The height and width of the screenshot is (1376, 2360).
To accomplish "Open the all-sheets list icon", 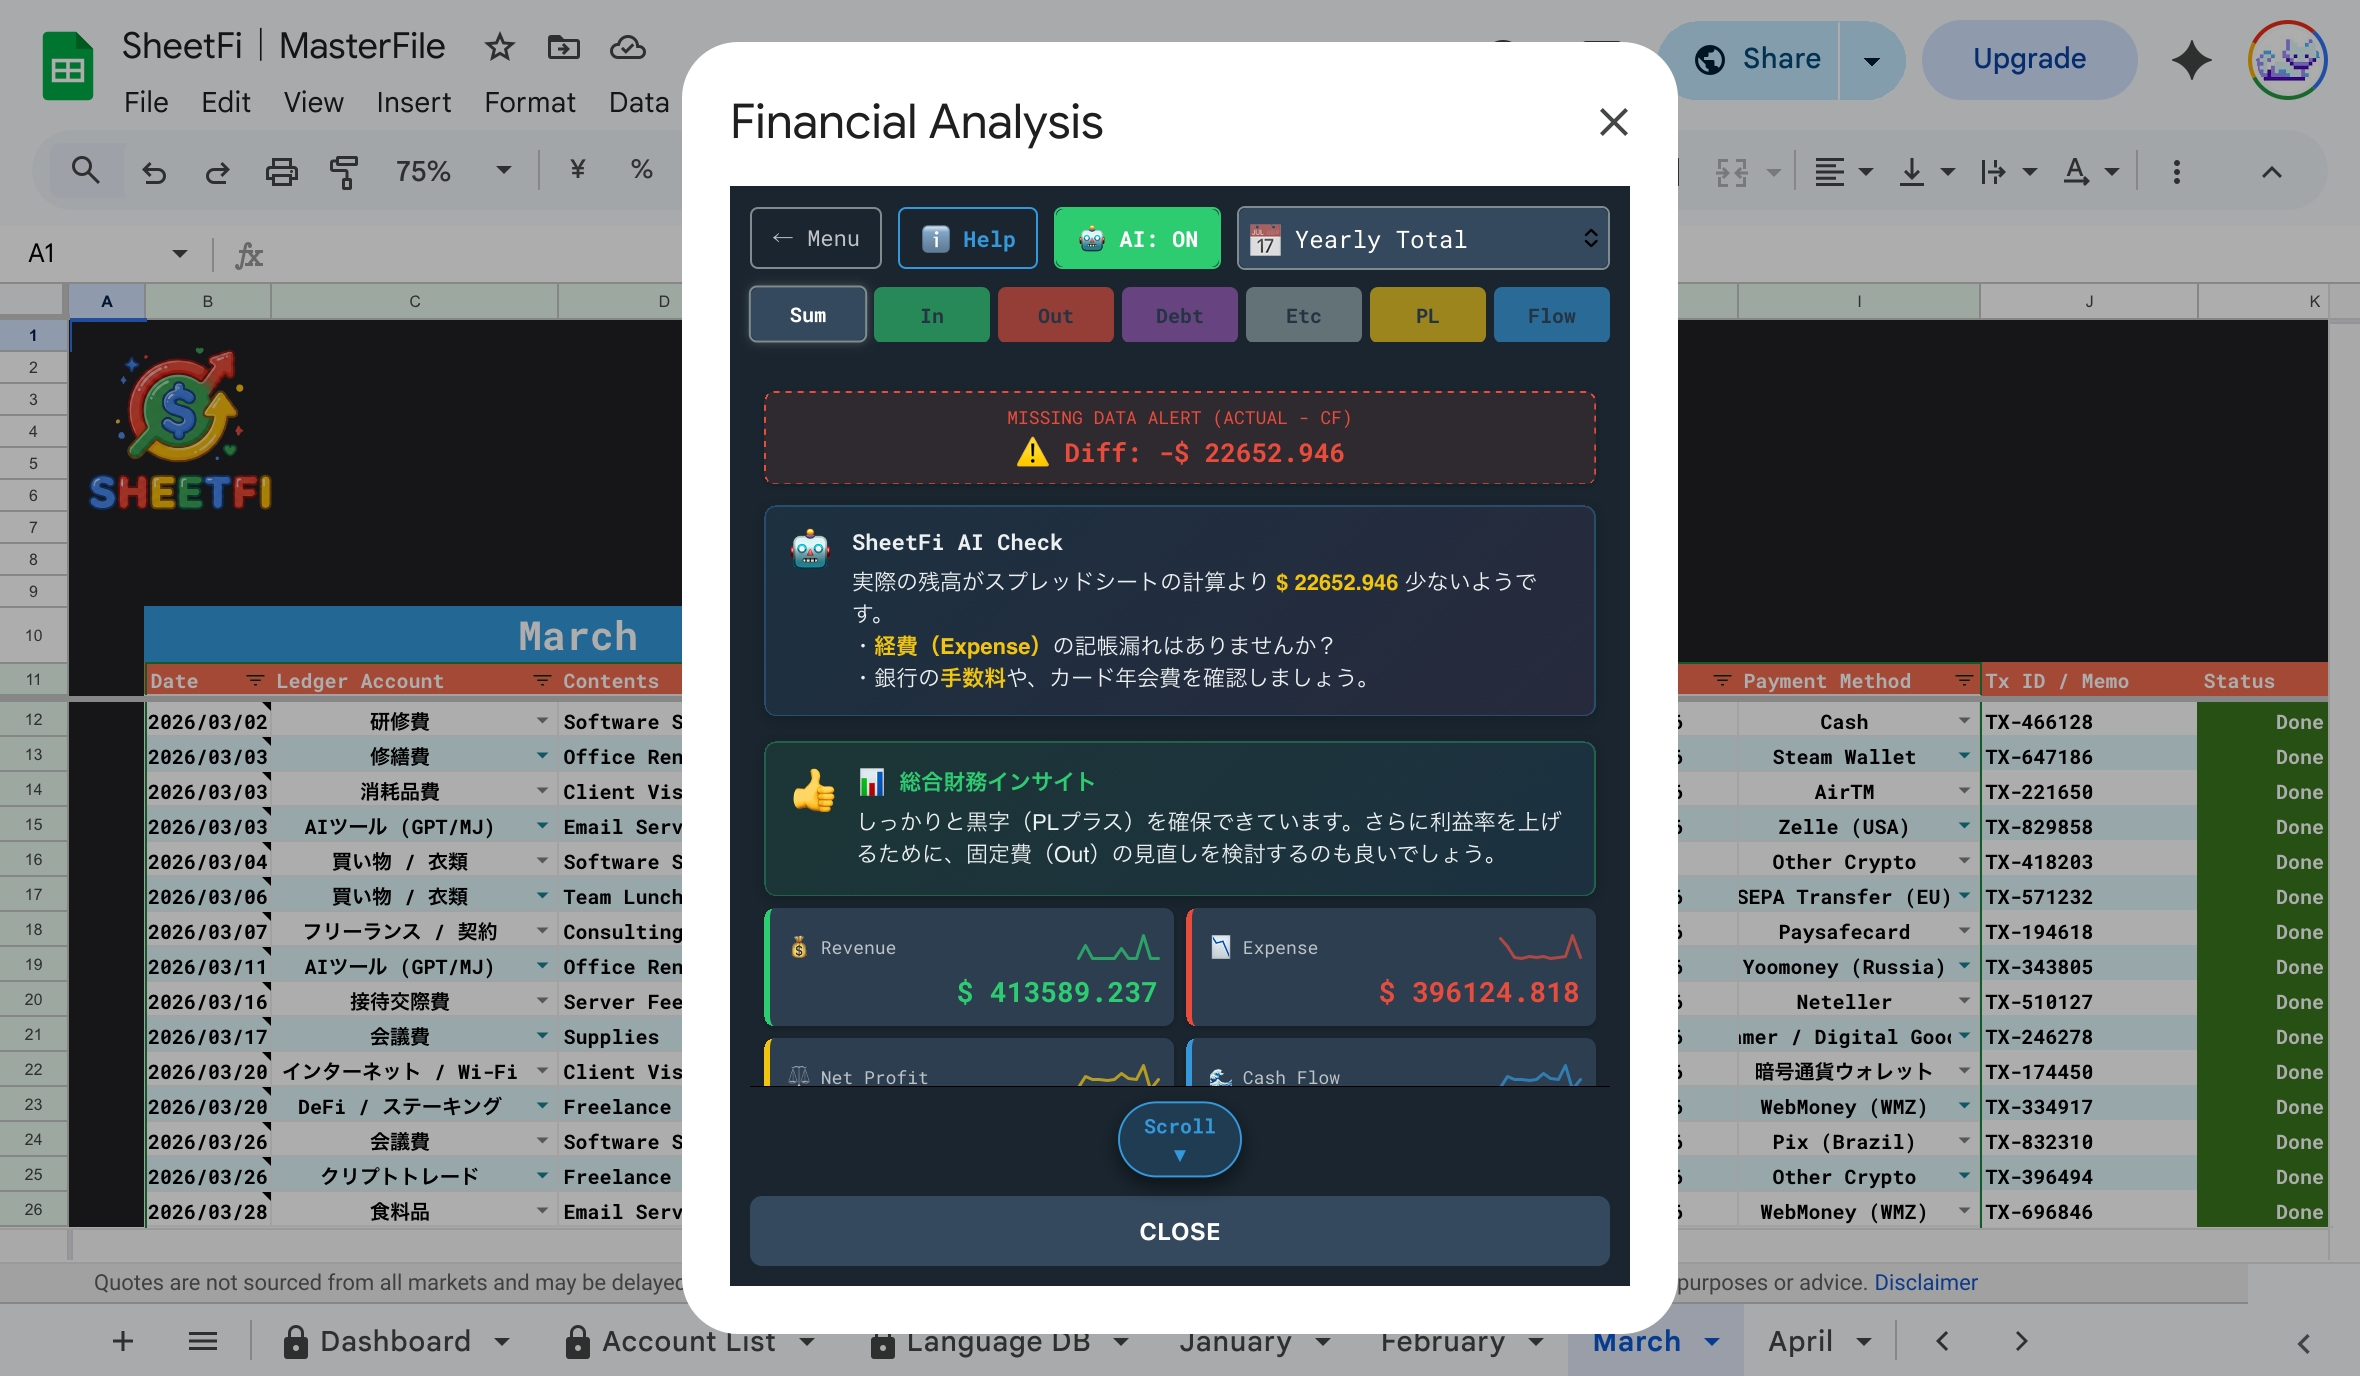I will [x=203, y=1341].
